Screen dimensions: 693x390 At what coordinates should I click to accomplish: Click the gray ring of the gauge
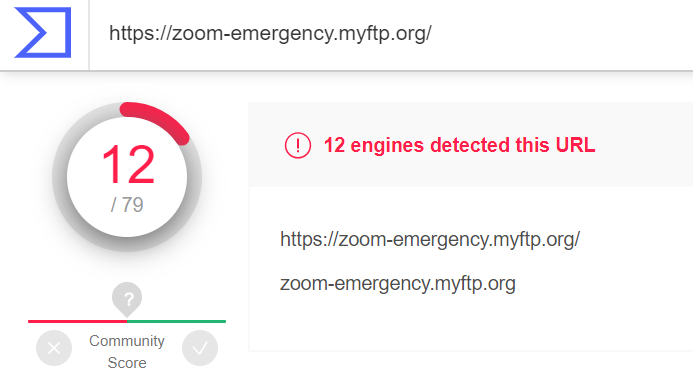click(x=59, y=177)
